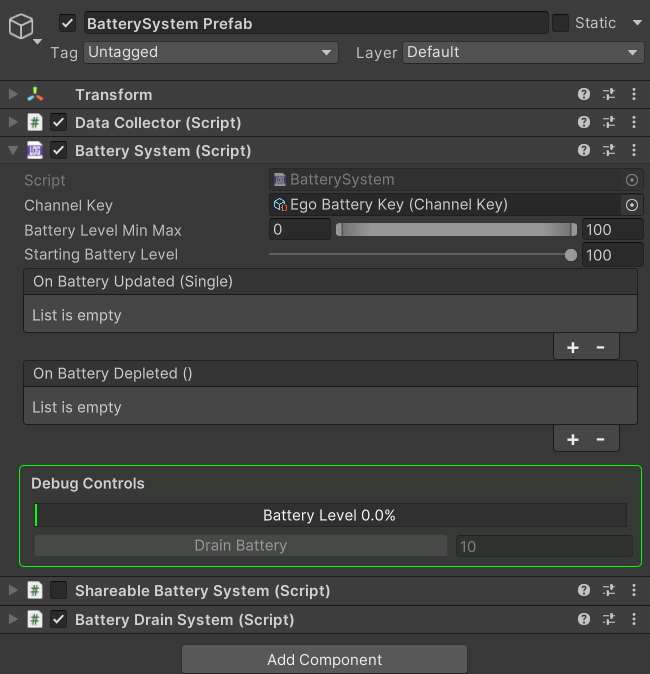Collapse the Battery System component
650x674 pixels.
pyautogui.click(x=13, y=150)
